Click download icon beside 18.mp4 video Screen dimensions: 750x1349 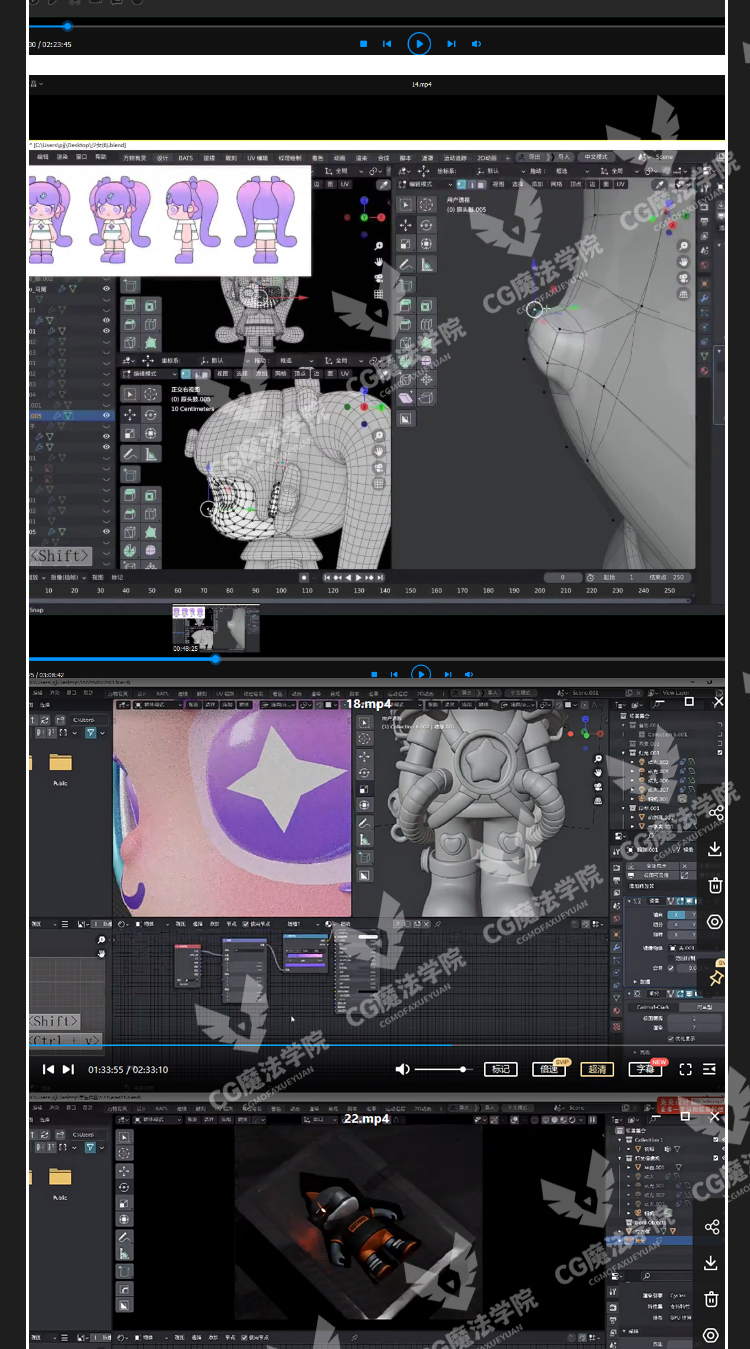(714, 849)
